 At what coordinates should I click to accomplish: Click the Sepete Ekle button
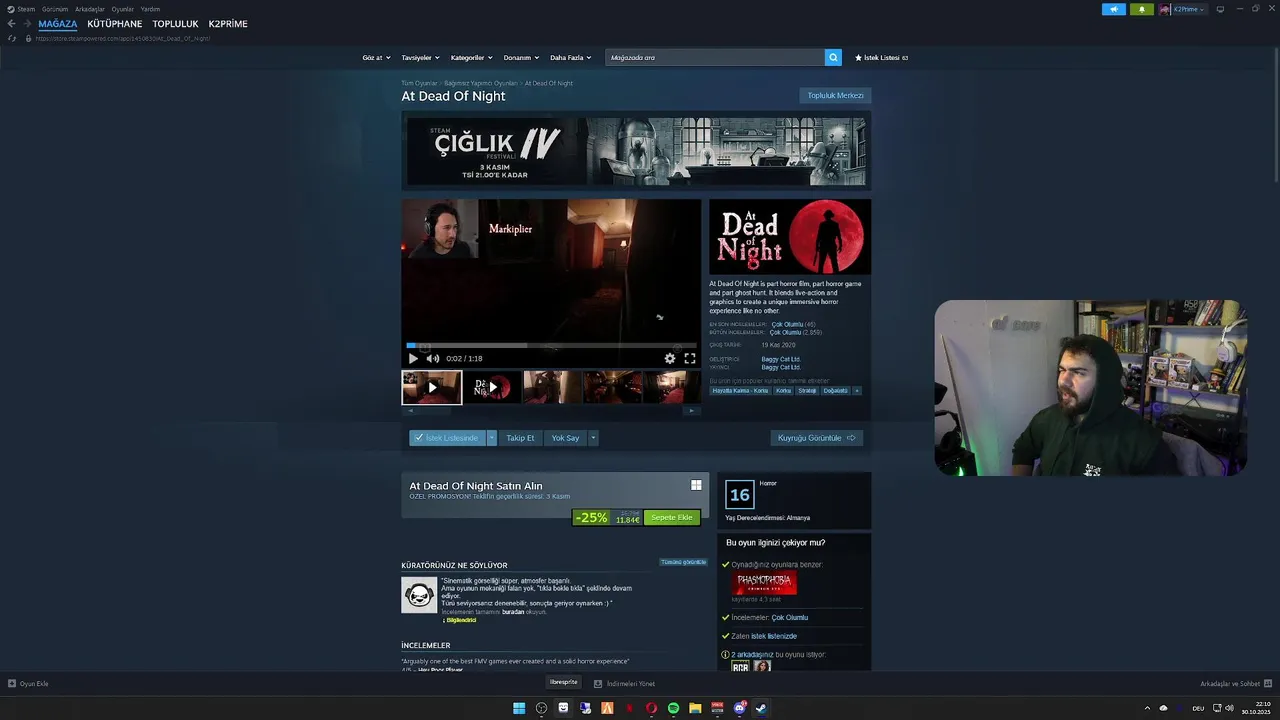pos(672,517)
